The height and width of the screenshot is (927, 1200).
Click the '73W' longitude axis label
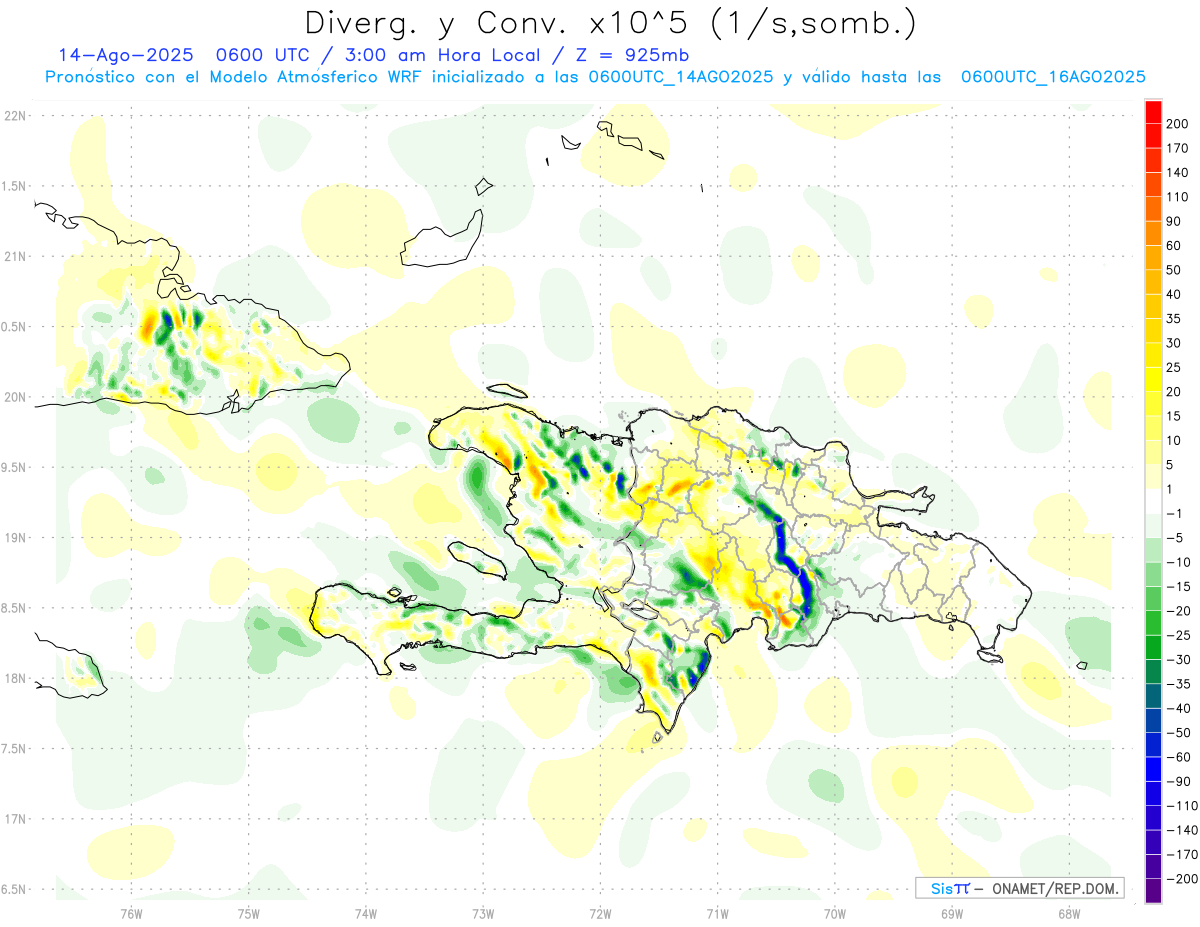483,914
